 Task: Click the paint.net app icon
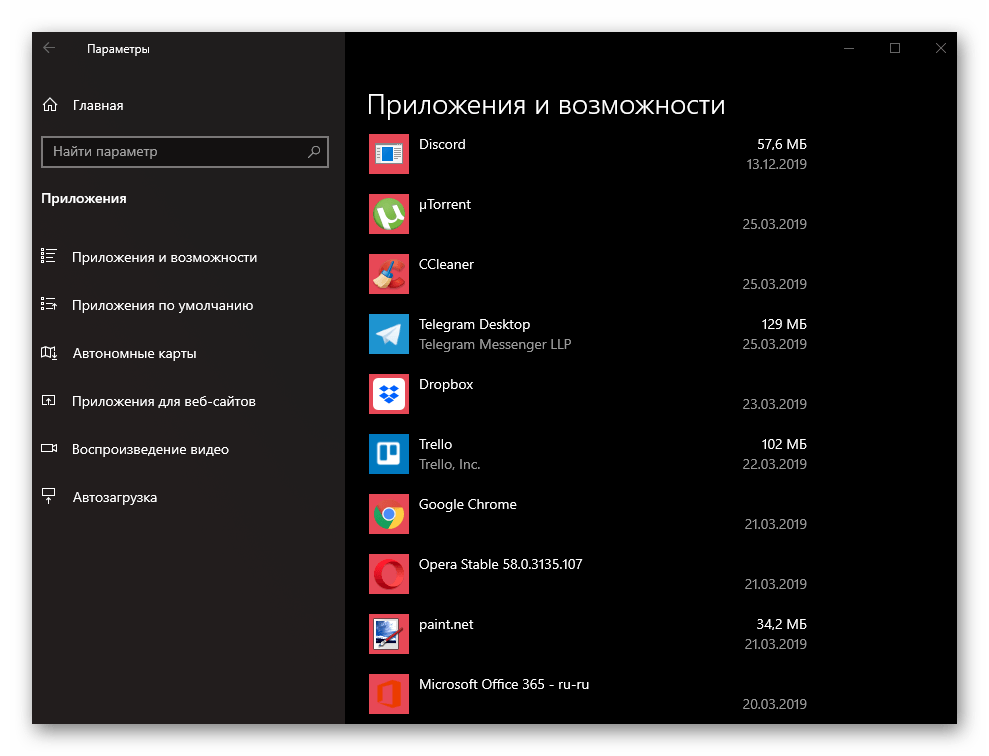point(388,634)
